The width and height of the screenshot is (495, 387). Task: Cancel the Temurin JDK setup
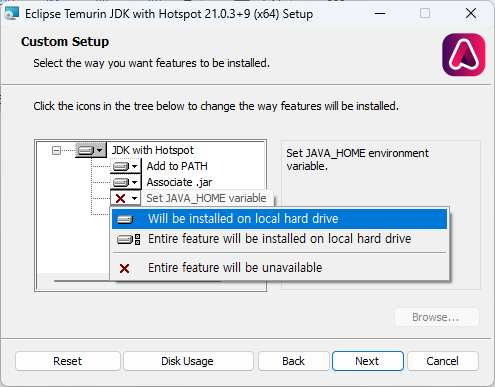tap(443, 361)
